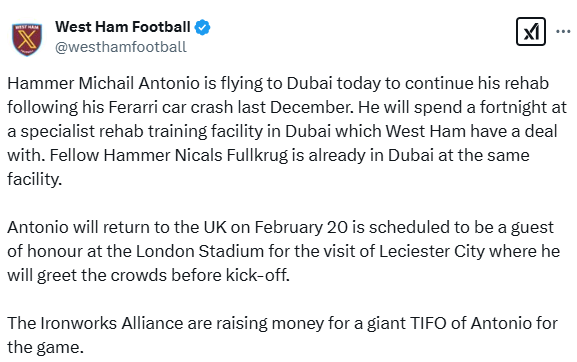The height and width of the screenshot is (362, 577).
Task: Click the Ironworks Alliance TIFO paragraph
Action: [282, 335]
